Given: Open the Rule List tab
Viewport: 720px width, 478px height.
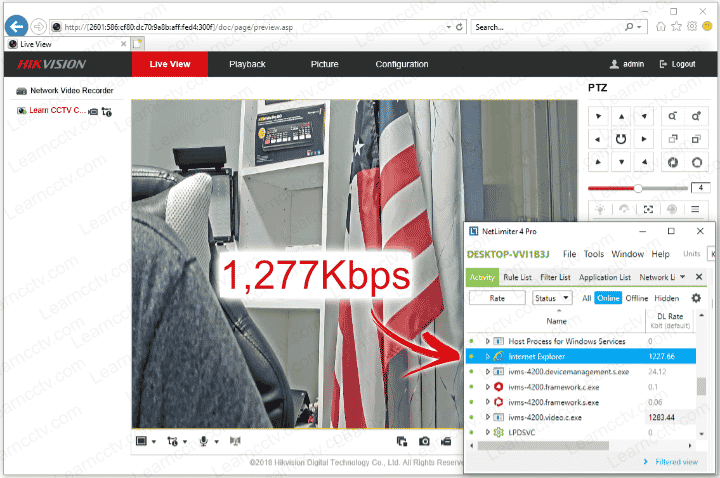Looking at the screenshot, I should 517,277.
